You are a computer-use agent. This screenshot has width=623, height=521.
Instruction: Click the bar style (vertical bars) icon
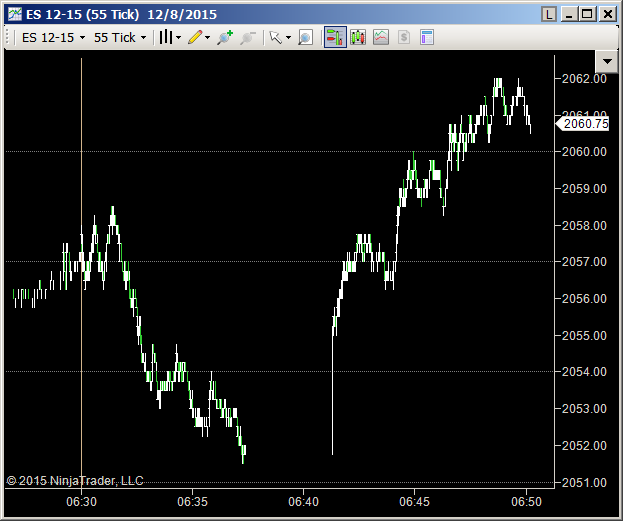(x=166, y=37)
